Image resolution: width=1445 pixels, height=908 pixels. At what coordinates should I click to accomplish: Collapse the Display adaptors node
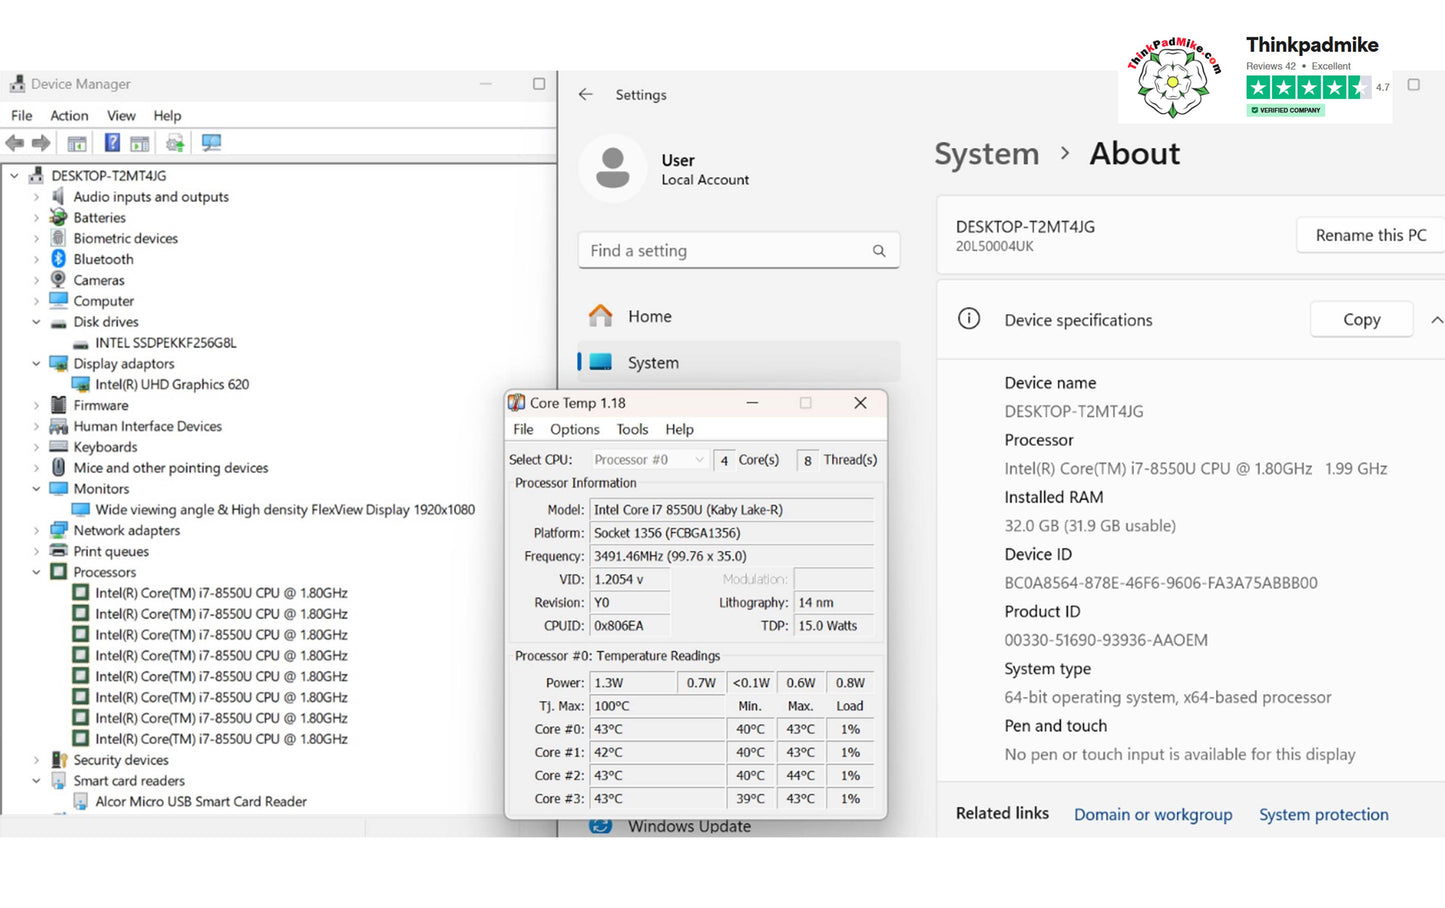click(x=36, y=364)
